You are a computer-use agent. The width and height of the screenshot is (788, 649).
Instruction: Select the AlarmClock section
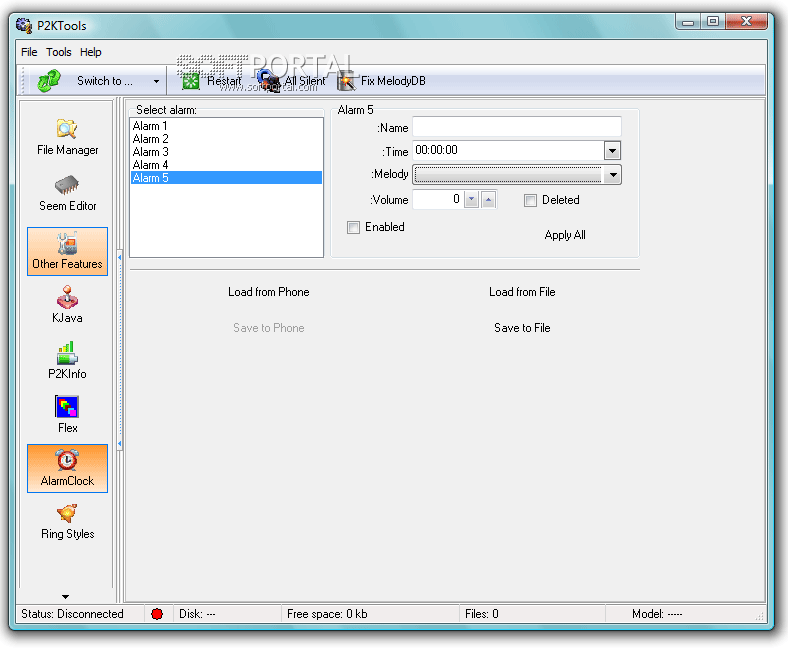click(x=67, y=468)
